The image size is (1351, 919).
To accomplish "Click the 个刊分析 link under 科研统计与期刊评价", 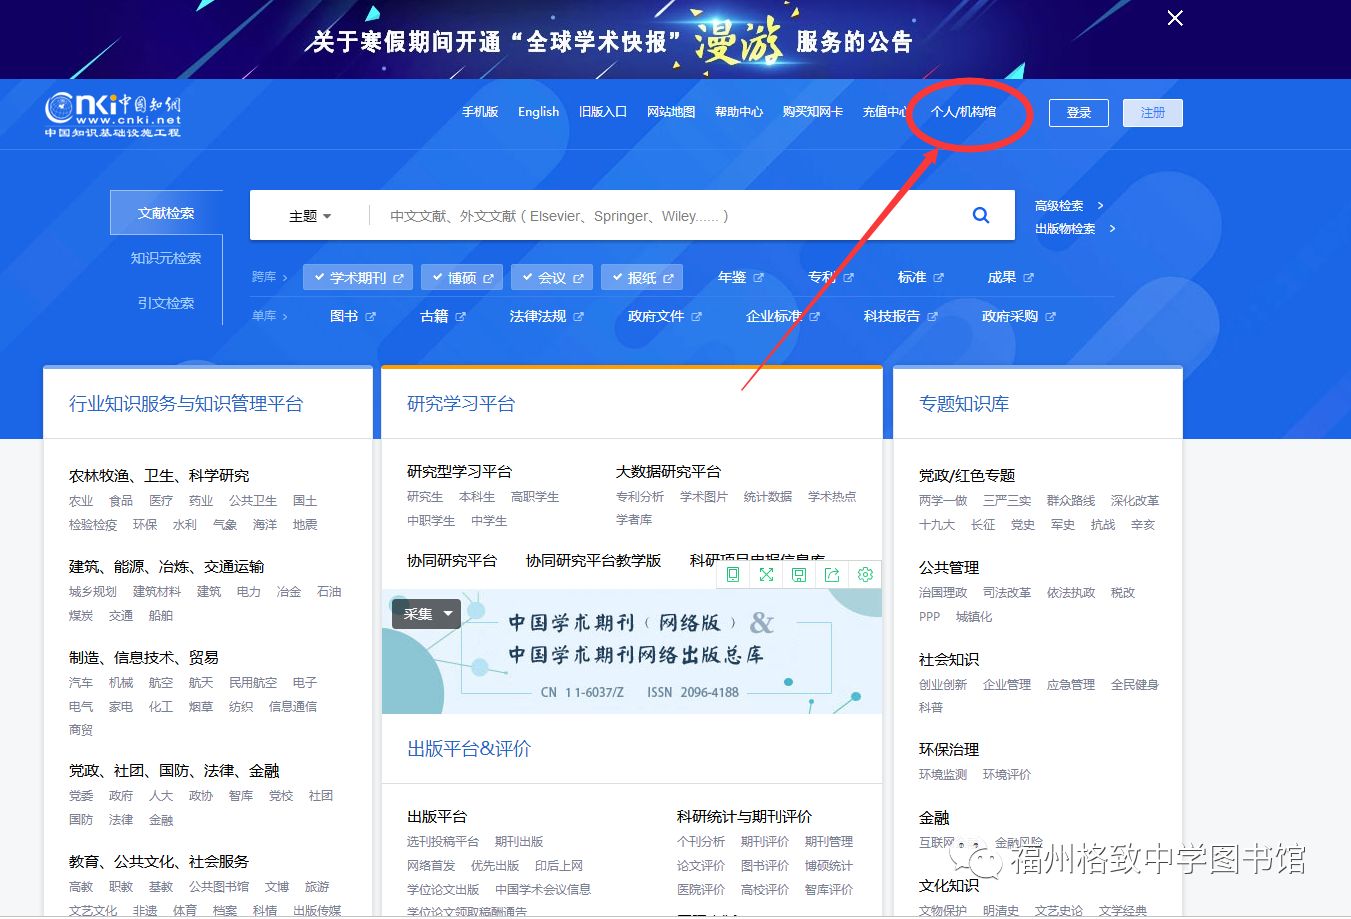I will click(701, 842).
